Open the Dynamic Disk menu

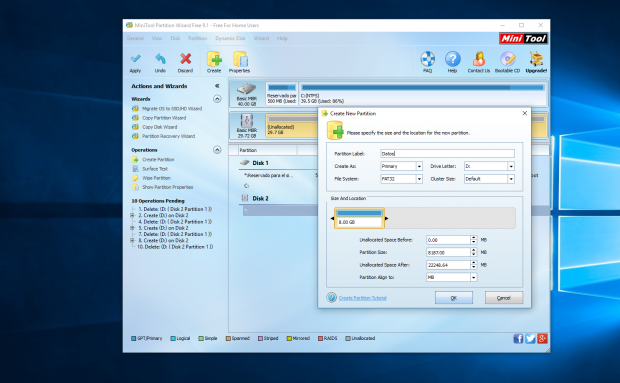230,38
